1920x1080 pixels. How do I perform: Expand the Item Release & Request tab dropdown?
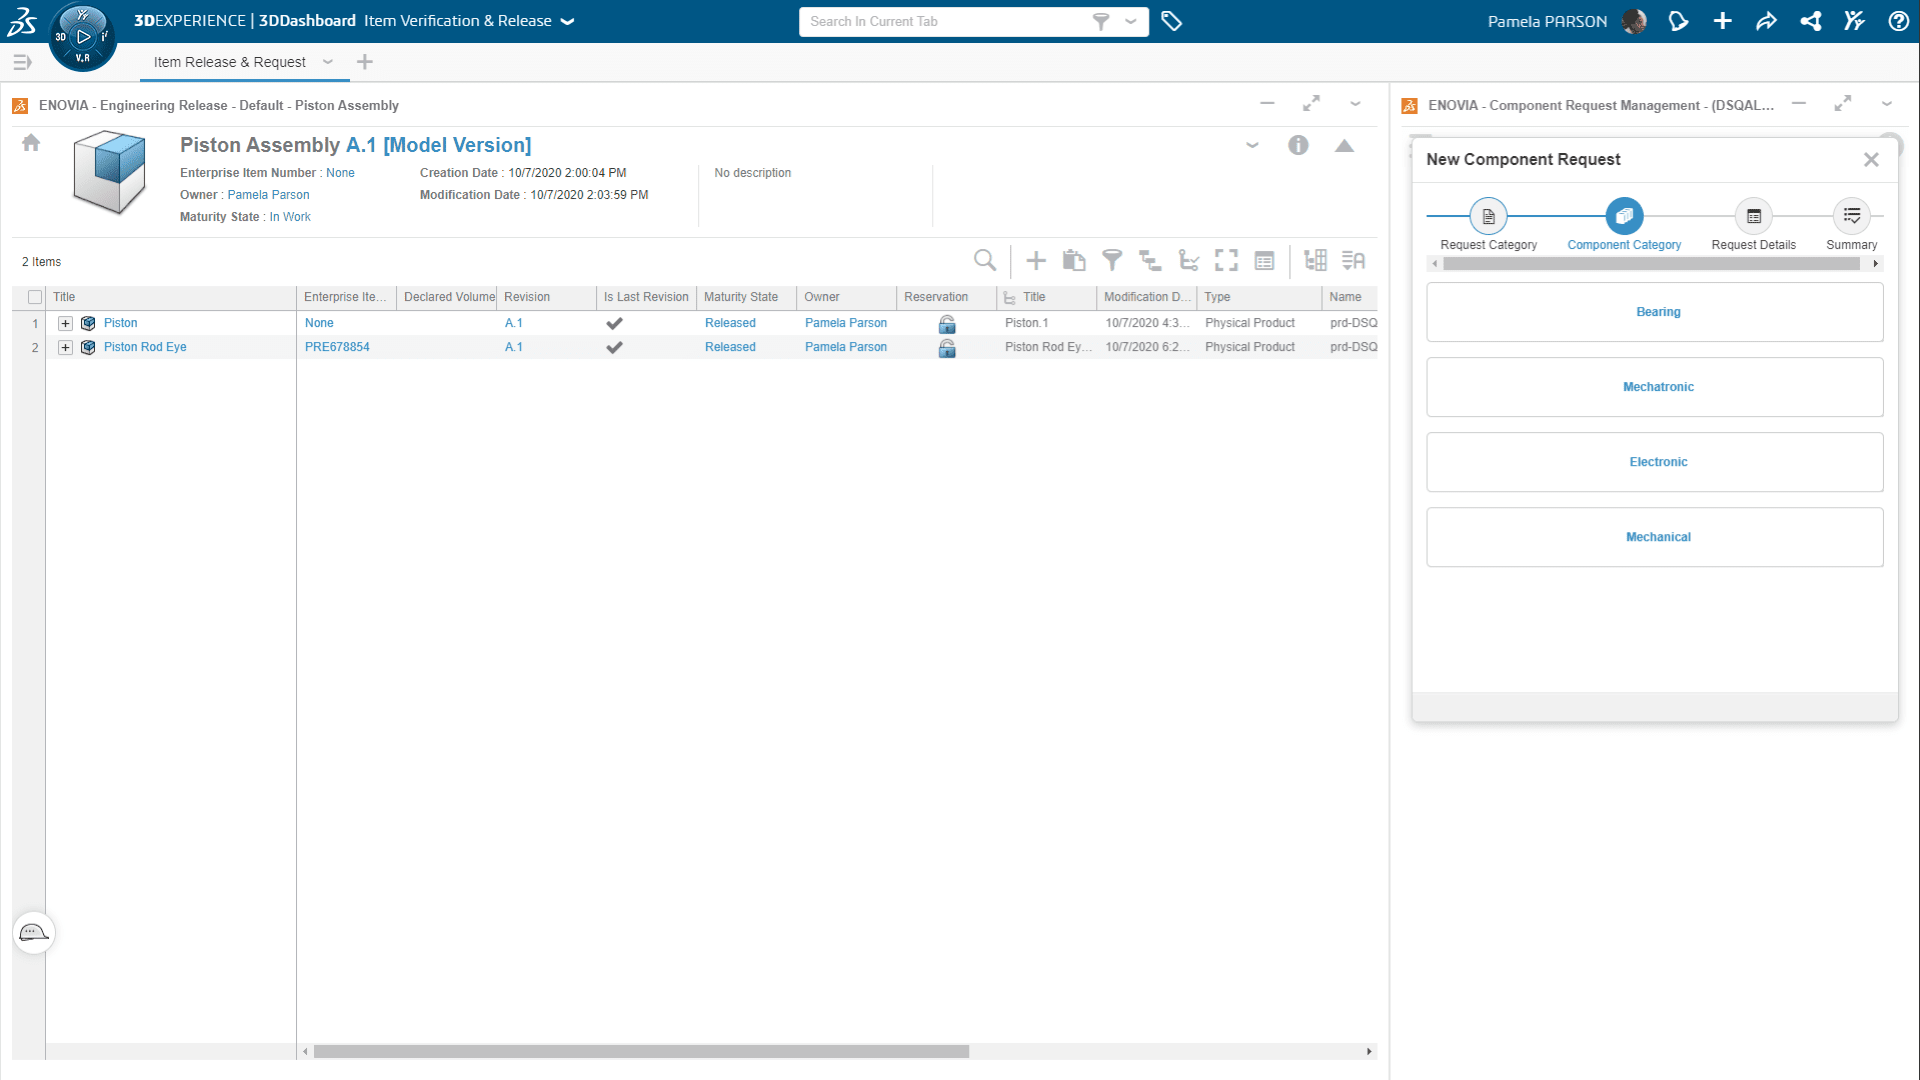(328, 62)
